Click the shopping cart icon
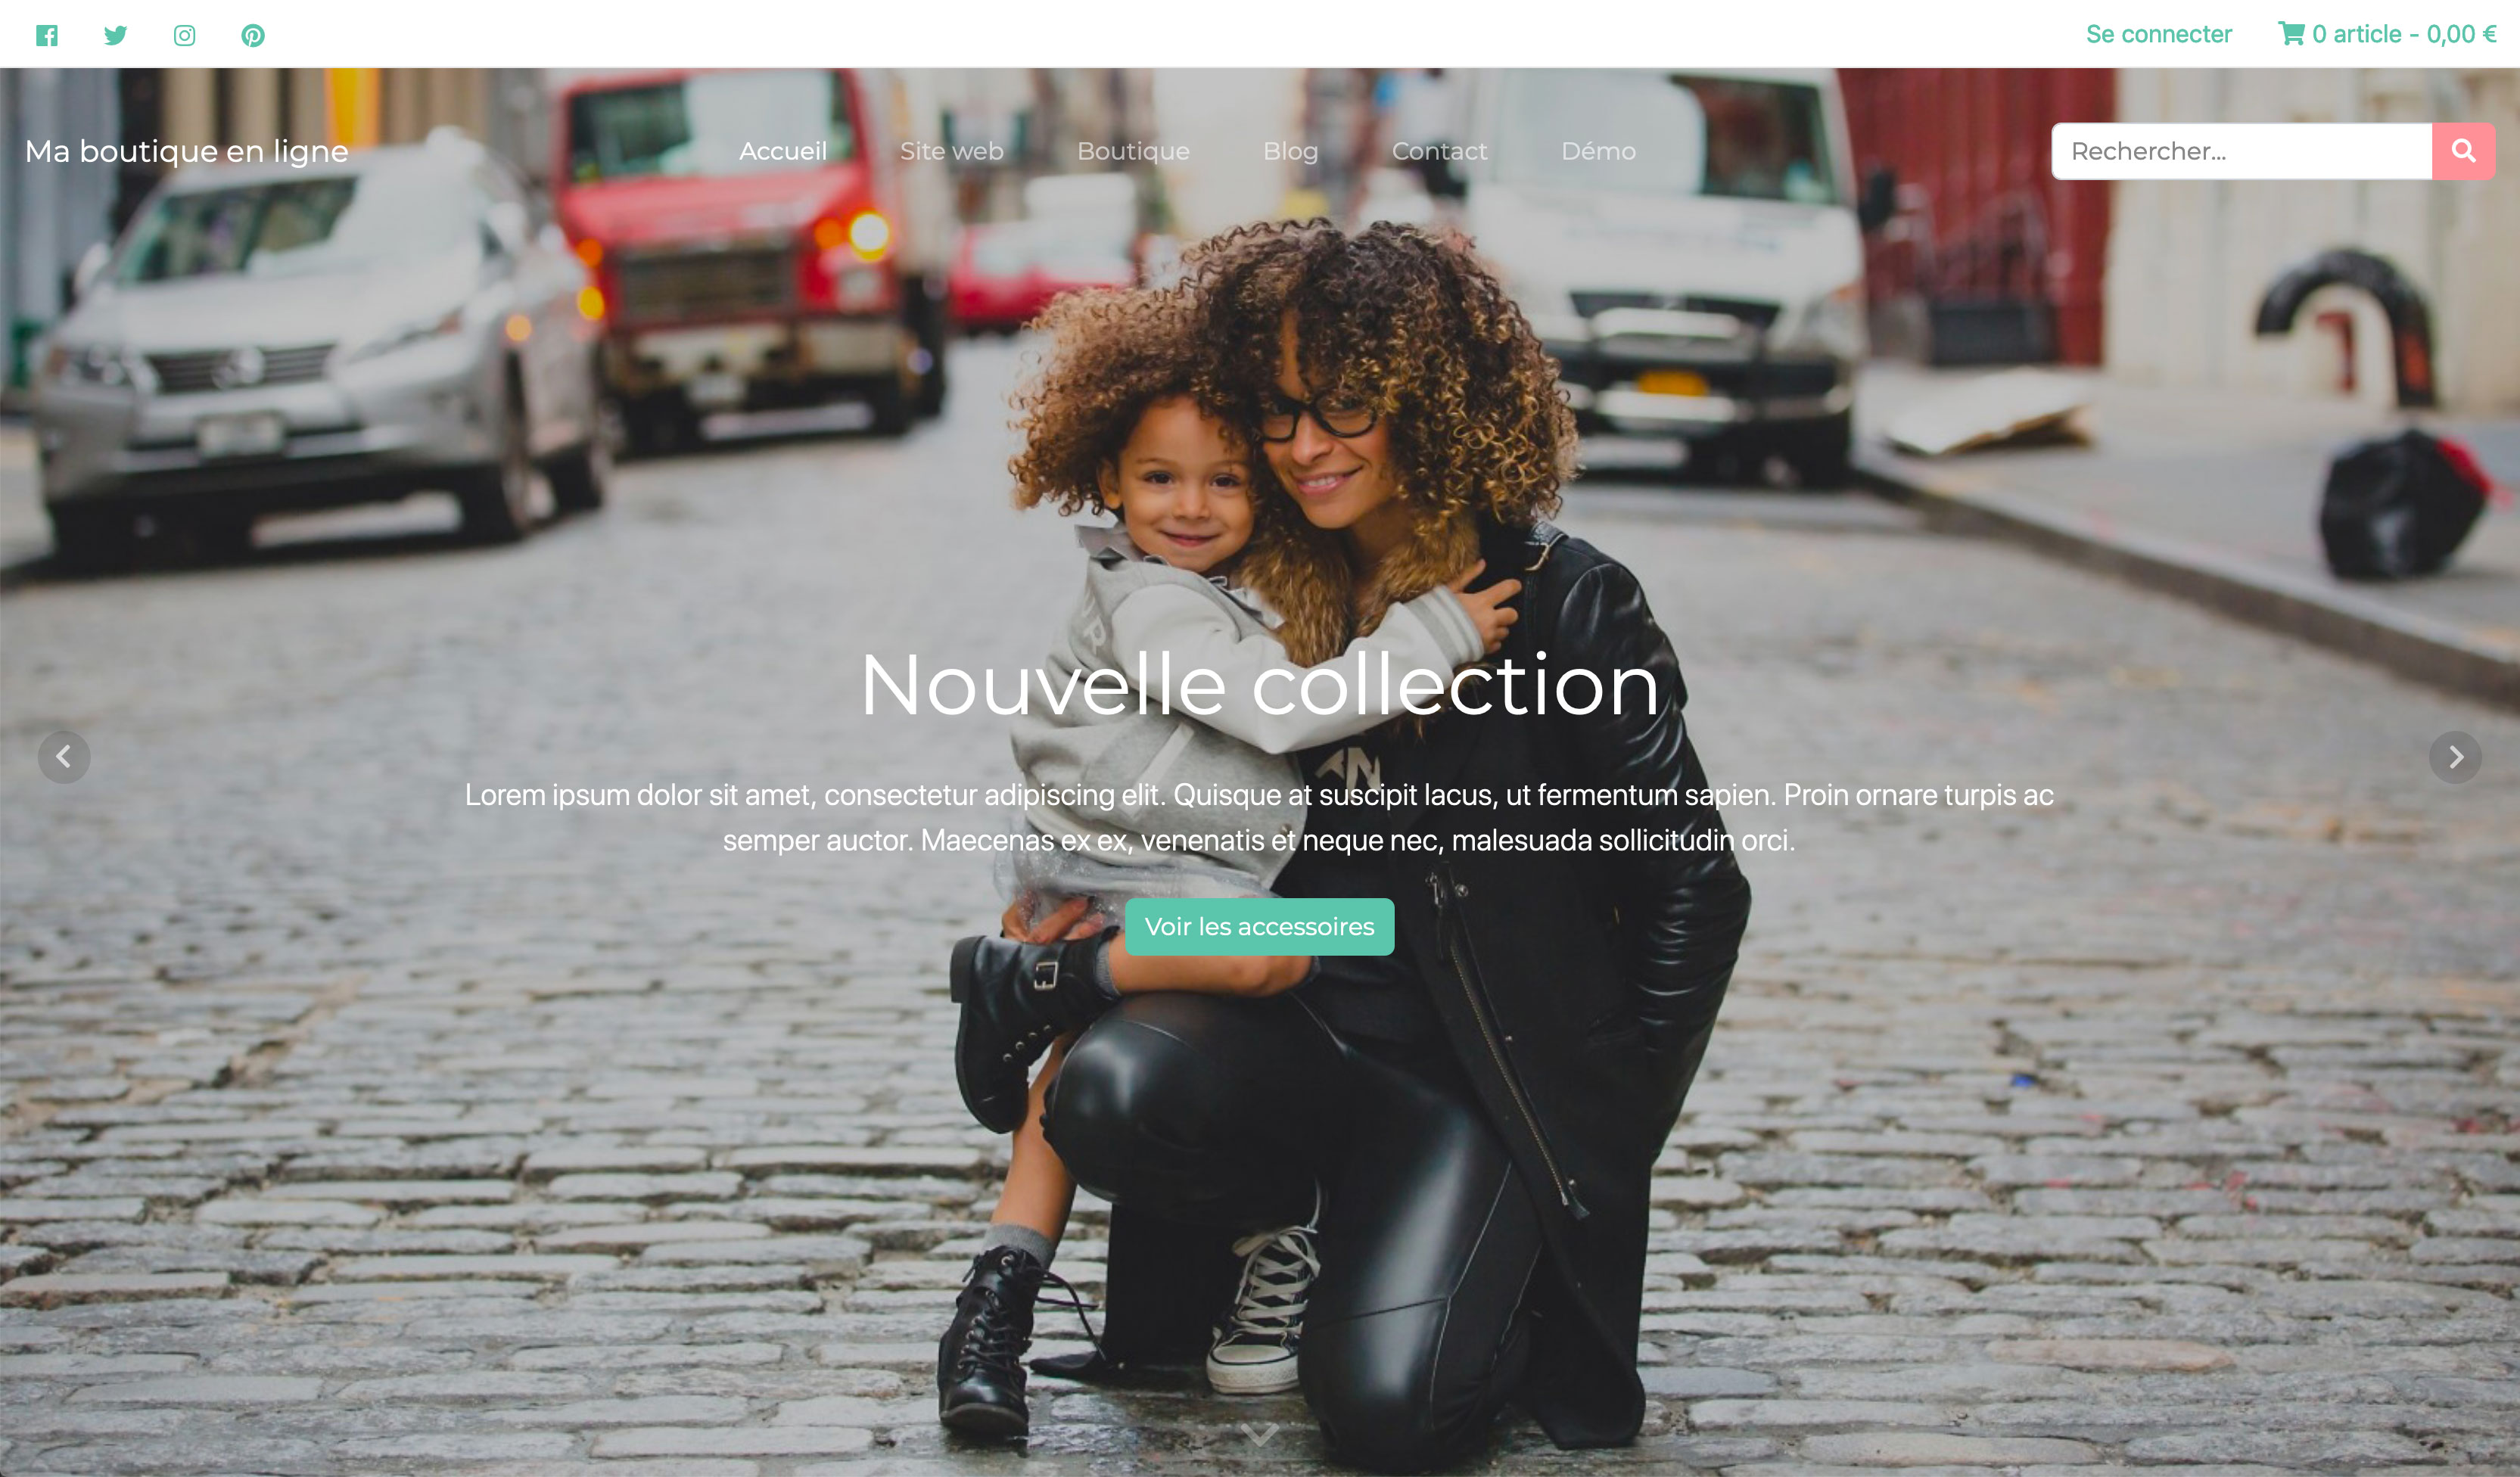2520x1477 pixels. tap(2291, 34)
